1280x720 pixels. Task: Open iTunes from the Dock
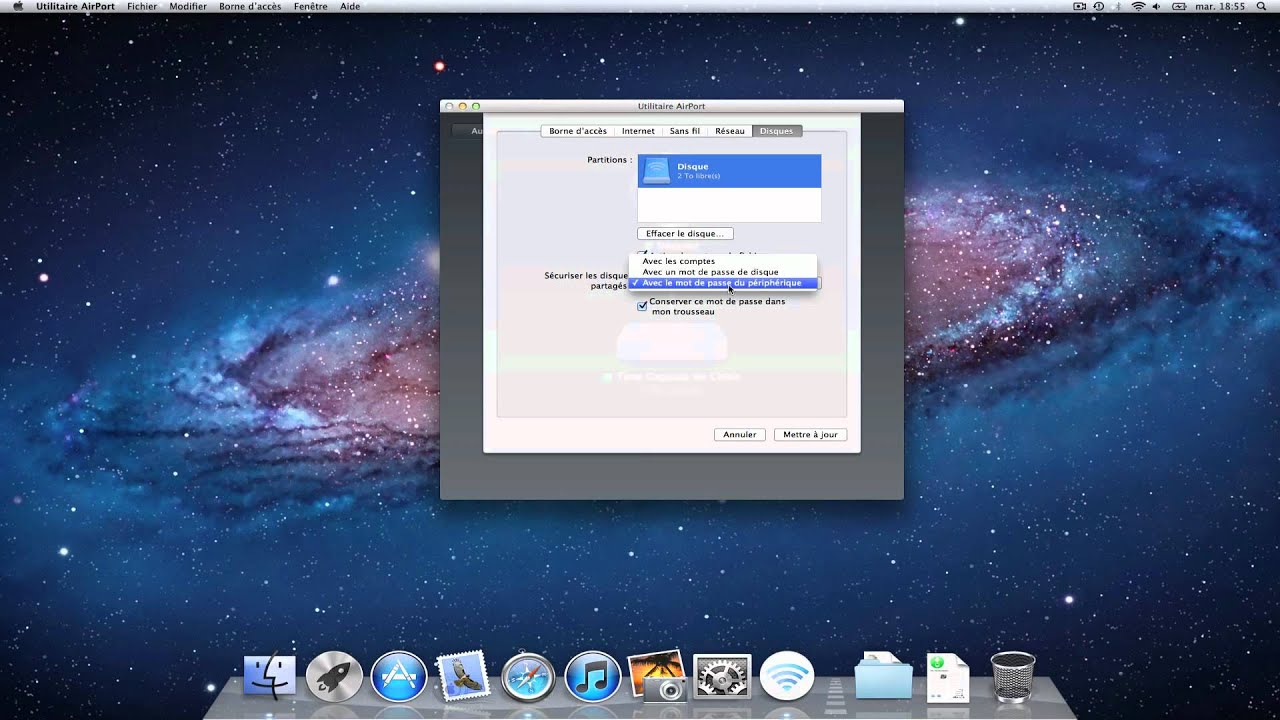[x=592, y=677]
